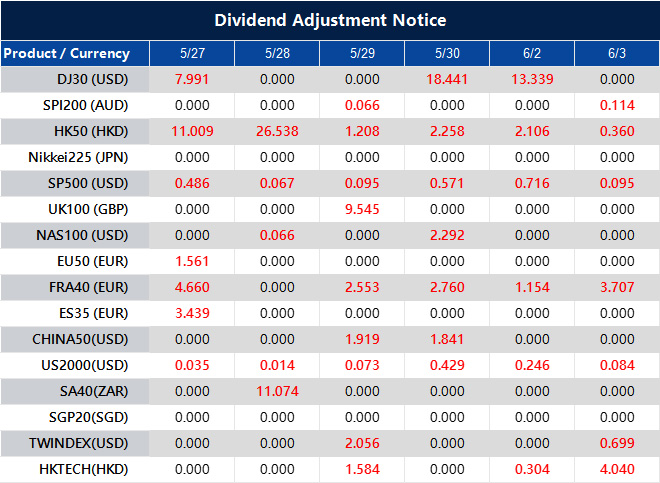Select the Product / Currency column header
This screenshot has width=660, height=483.
tap(66, 53)
